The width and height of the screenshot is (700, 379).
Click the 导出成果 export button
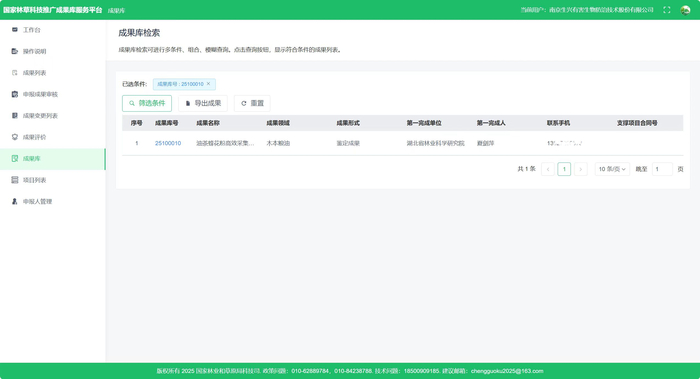pos(203,103)
